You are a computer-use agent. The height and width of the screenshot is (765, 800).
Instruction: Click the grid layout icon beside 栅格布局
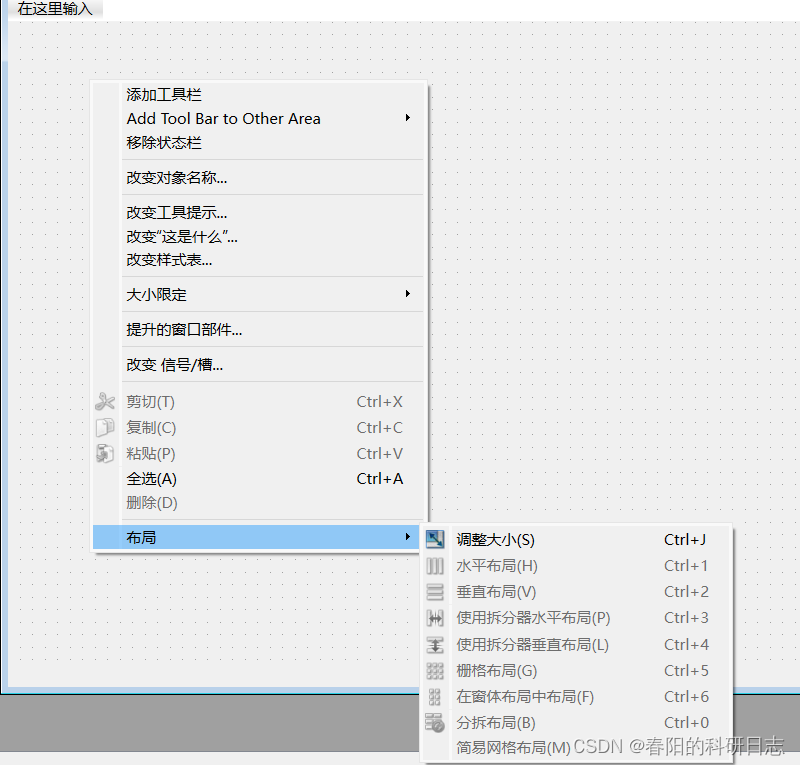tap(435, 671)
